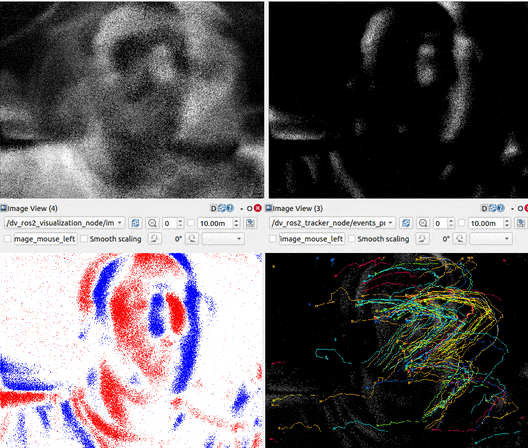Click the Image View (3) title text
This screenshot has width=528, height=448.
[x=298, y=209]
